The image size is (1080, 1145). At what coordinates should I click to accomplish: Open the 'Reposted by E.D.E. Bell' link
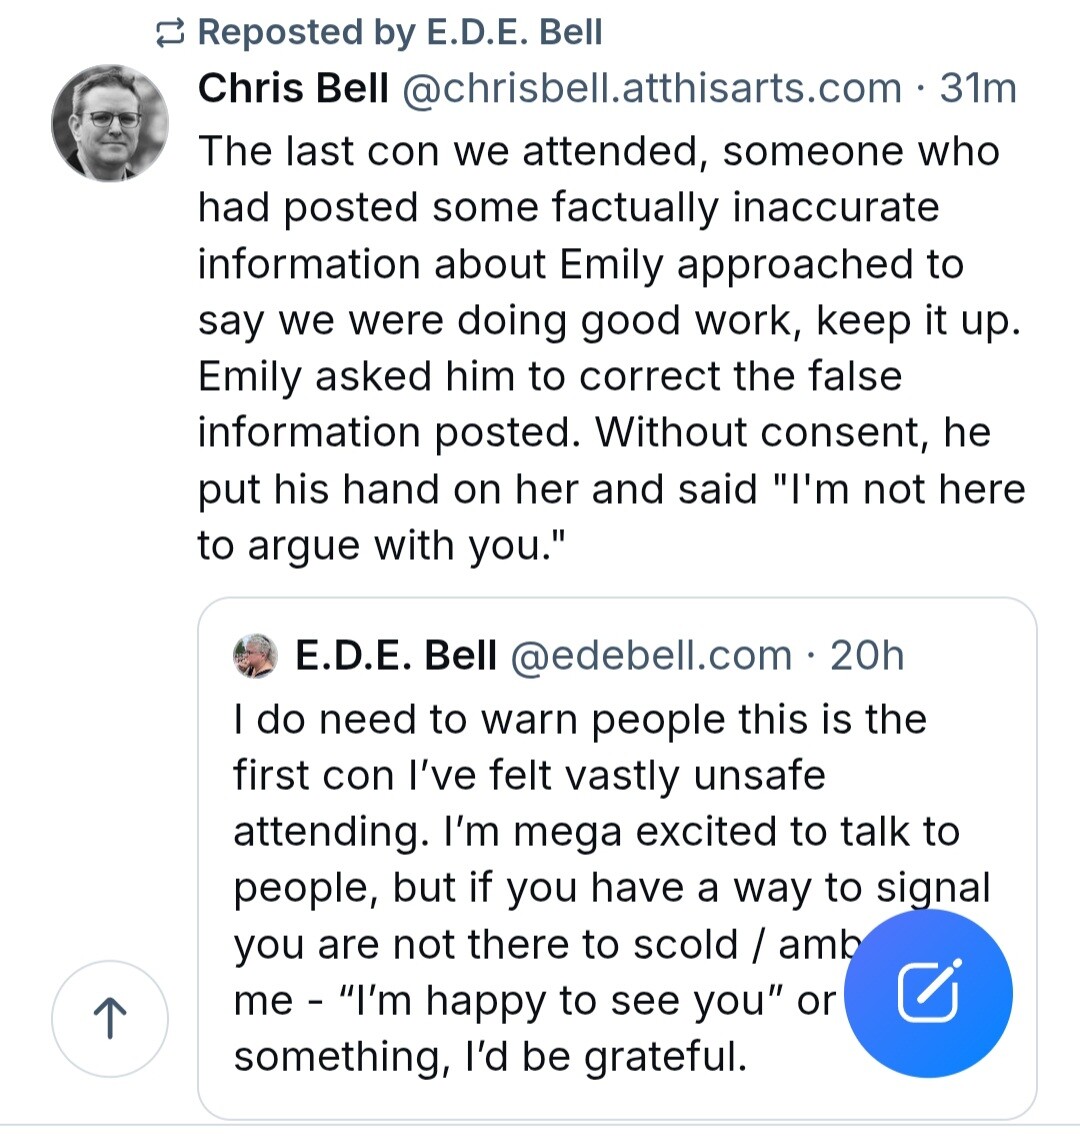(x=400, y=33)
